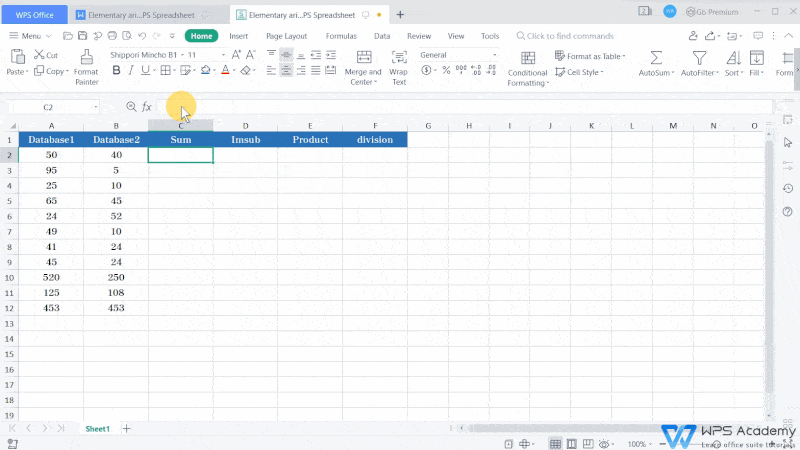Select cell A2 containing 50
Viewport: 800px width, 450px height.
point(51,155)
